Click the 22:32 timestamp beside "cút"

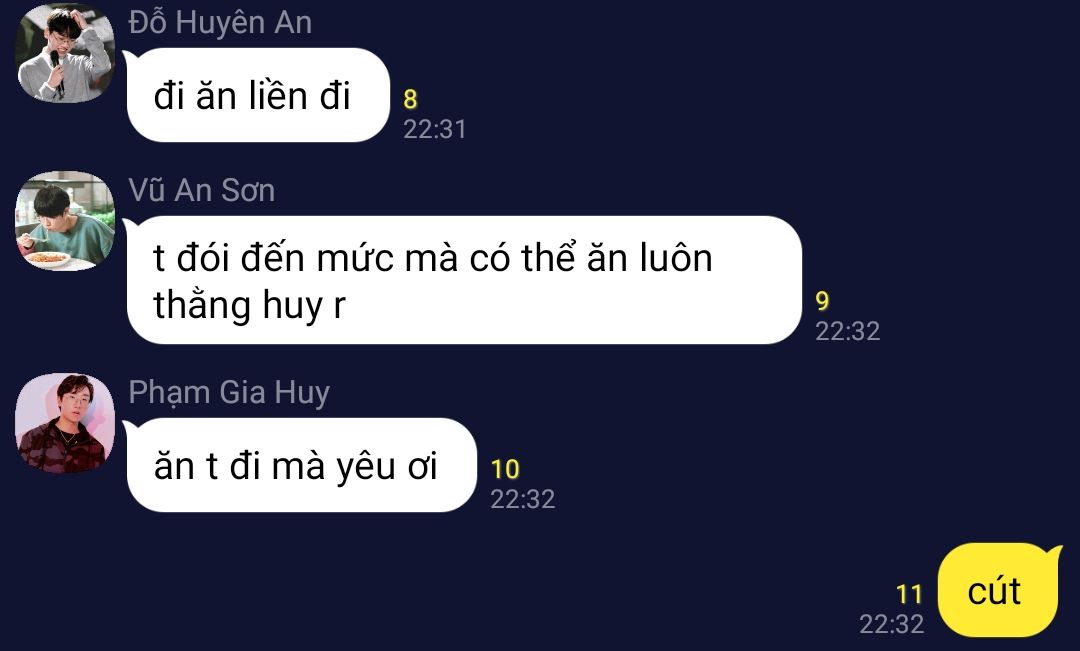891,624
